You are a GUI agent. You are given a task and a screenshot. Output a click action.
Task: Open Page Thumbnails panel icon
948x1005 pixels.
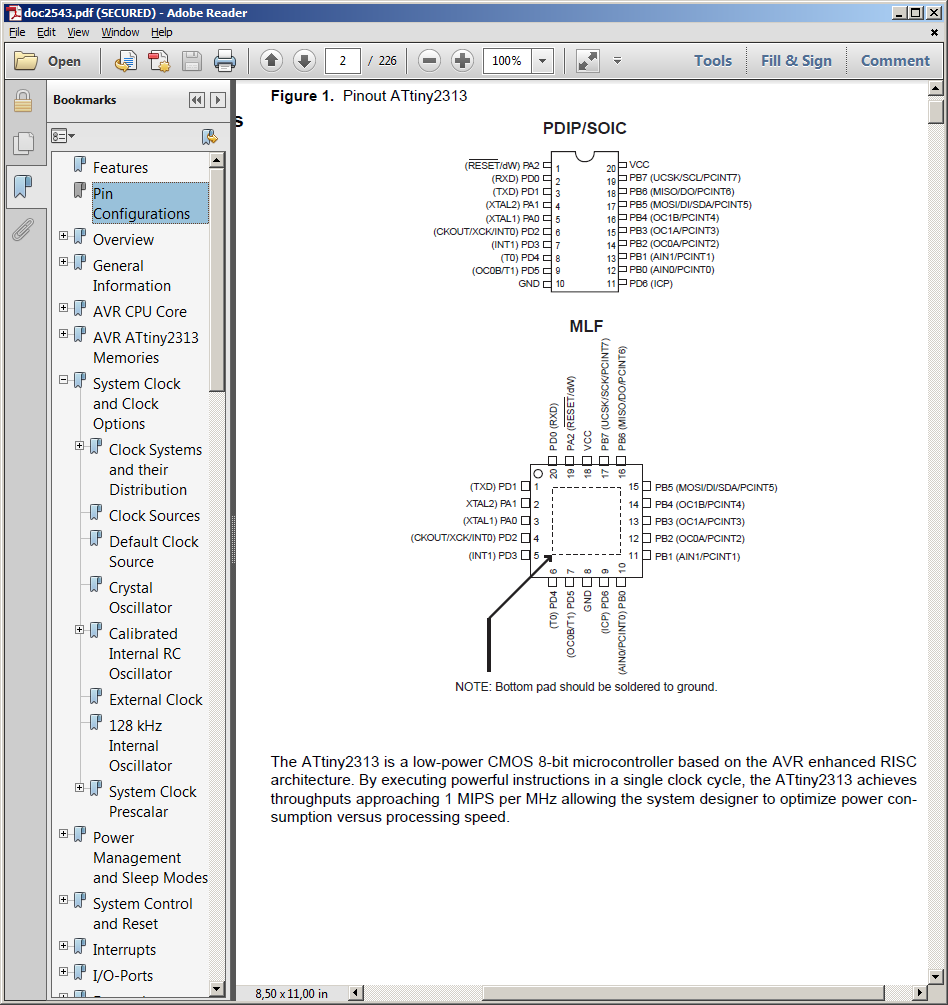(23, 143)
